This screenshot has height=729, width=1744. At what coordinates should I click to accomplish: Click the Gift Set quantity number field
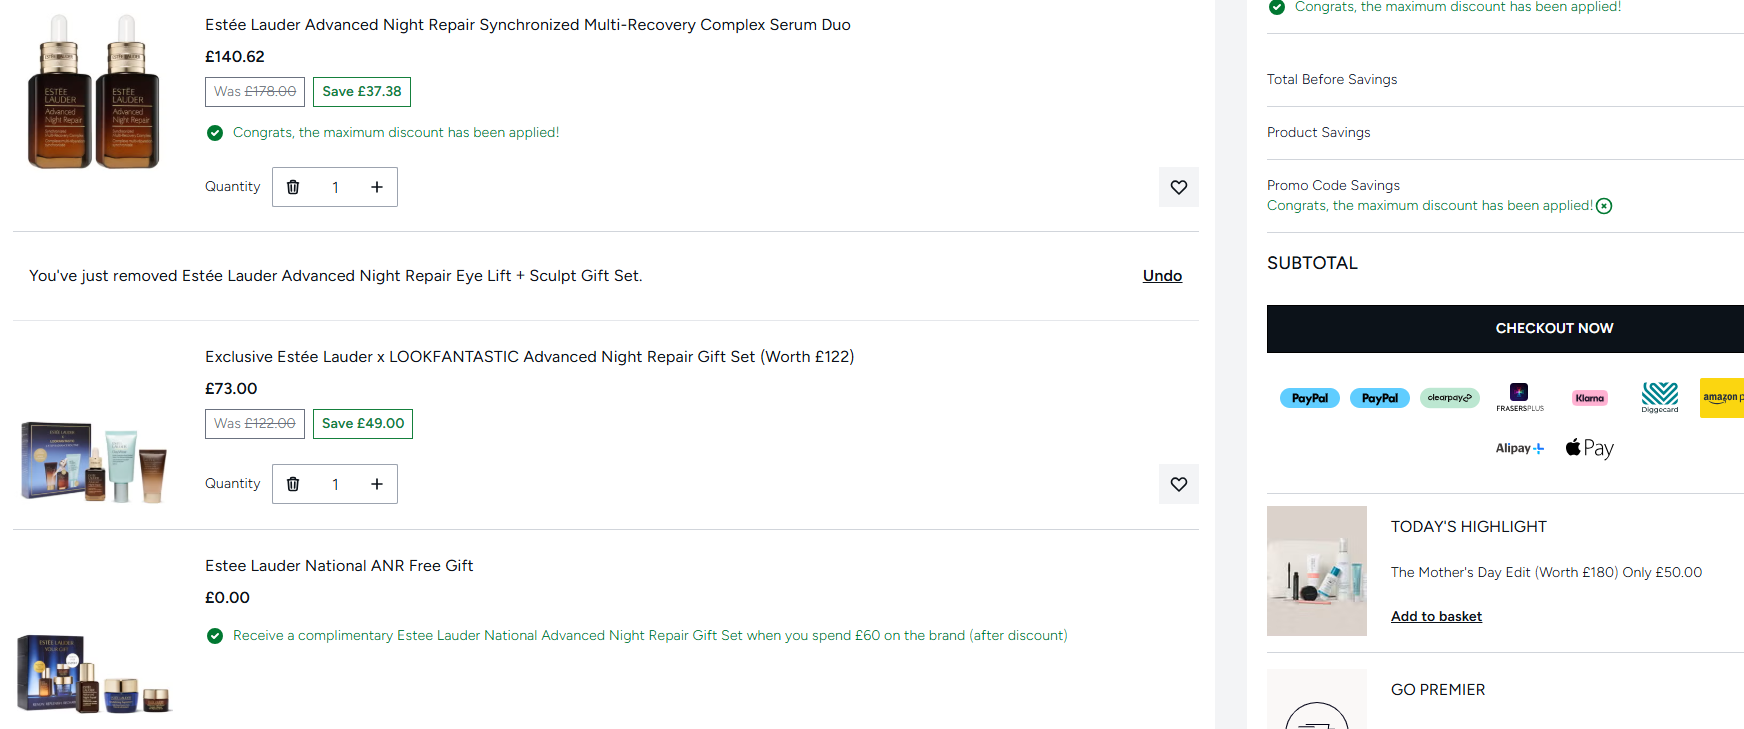[335, 484]
